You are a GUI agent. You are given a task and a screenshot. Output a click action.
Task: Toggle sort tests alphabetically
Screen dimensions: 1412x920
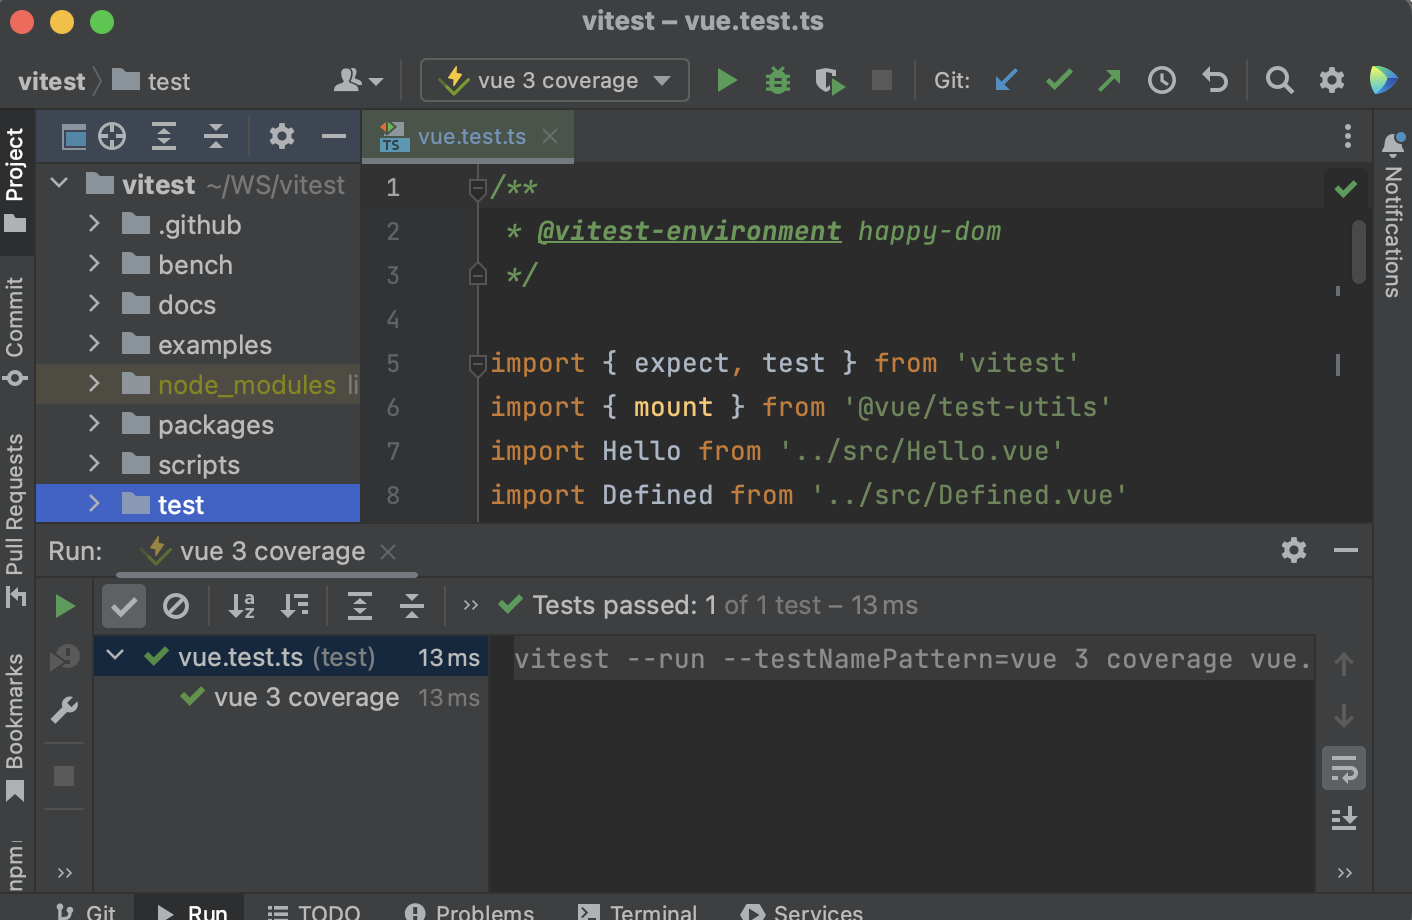[242, 606]
